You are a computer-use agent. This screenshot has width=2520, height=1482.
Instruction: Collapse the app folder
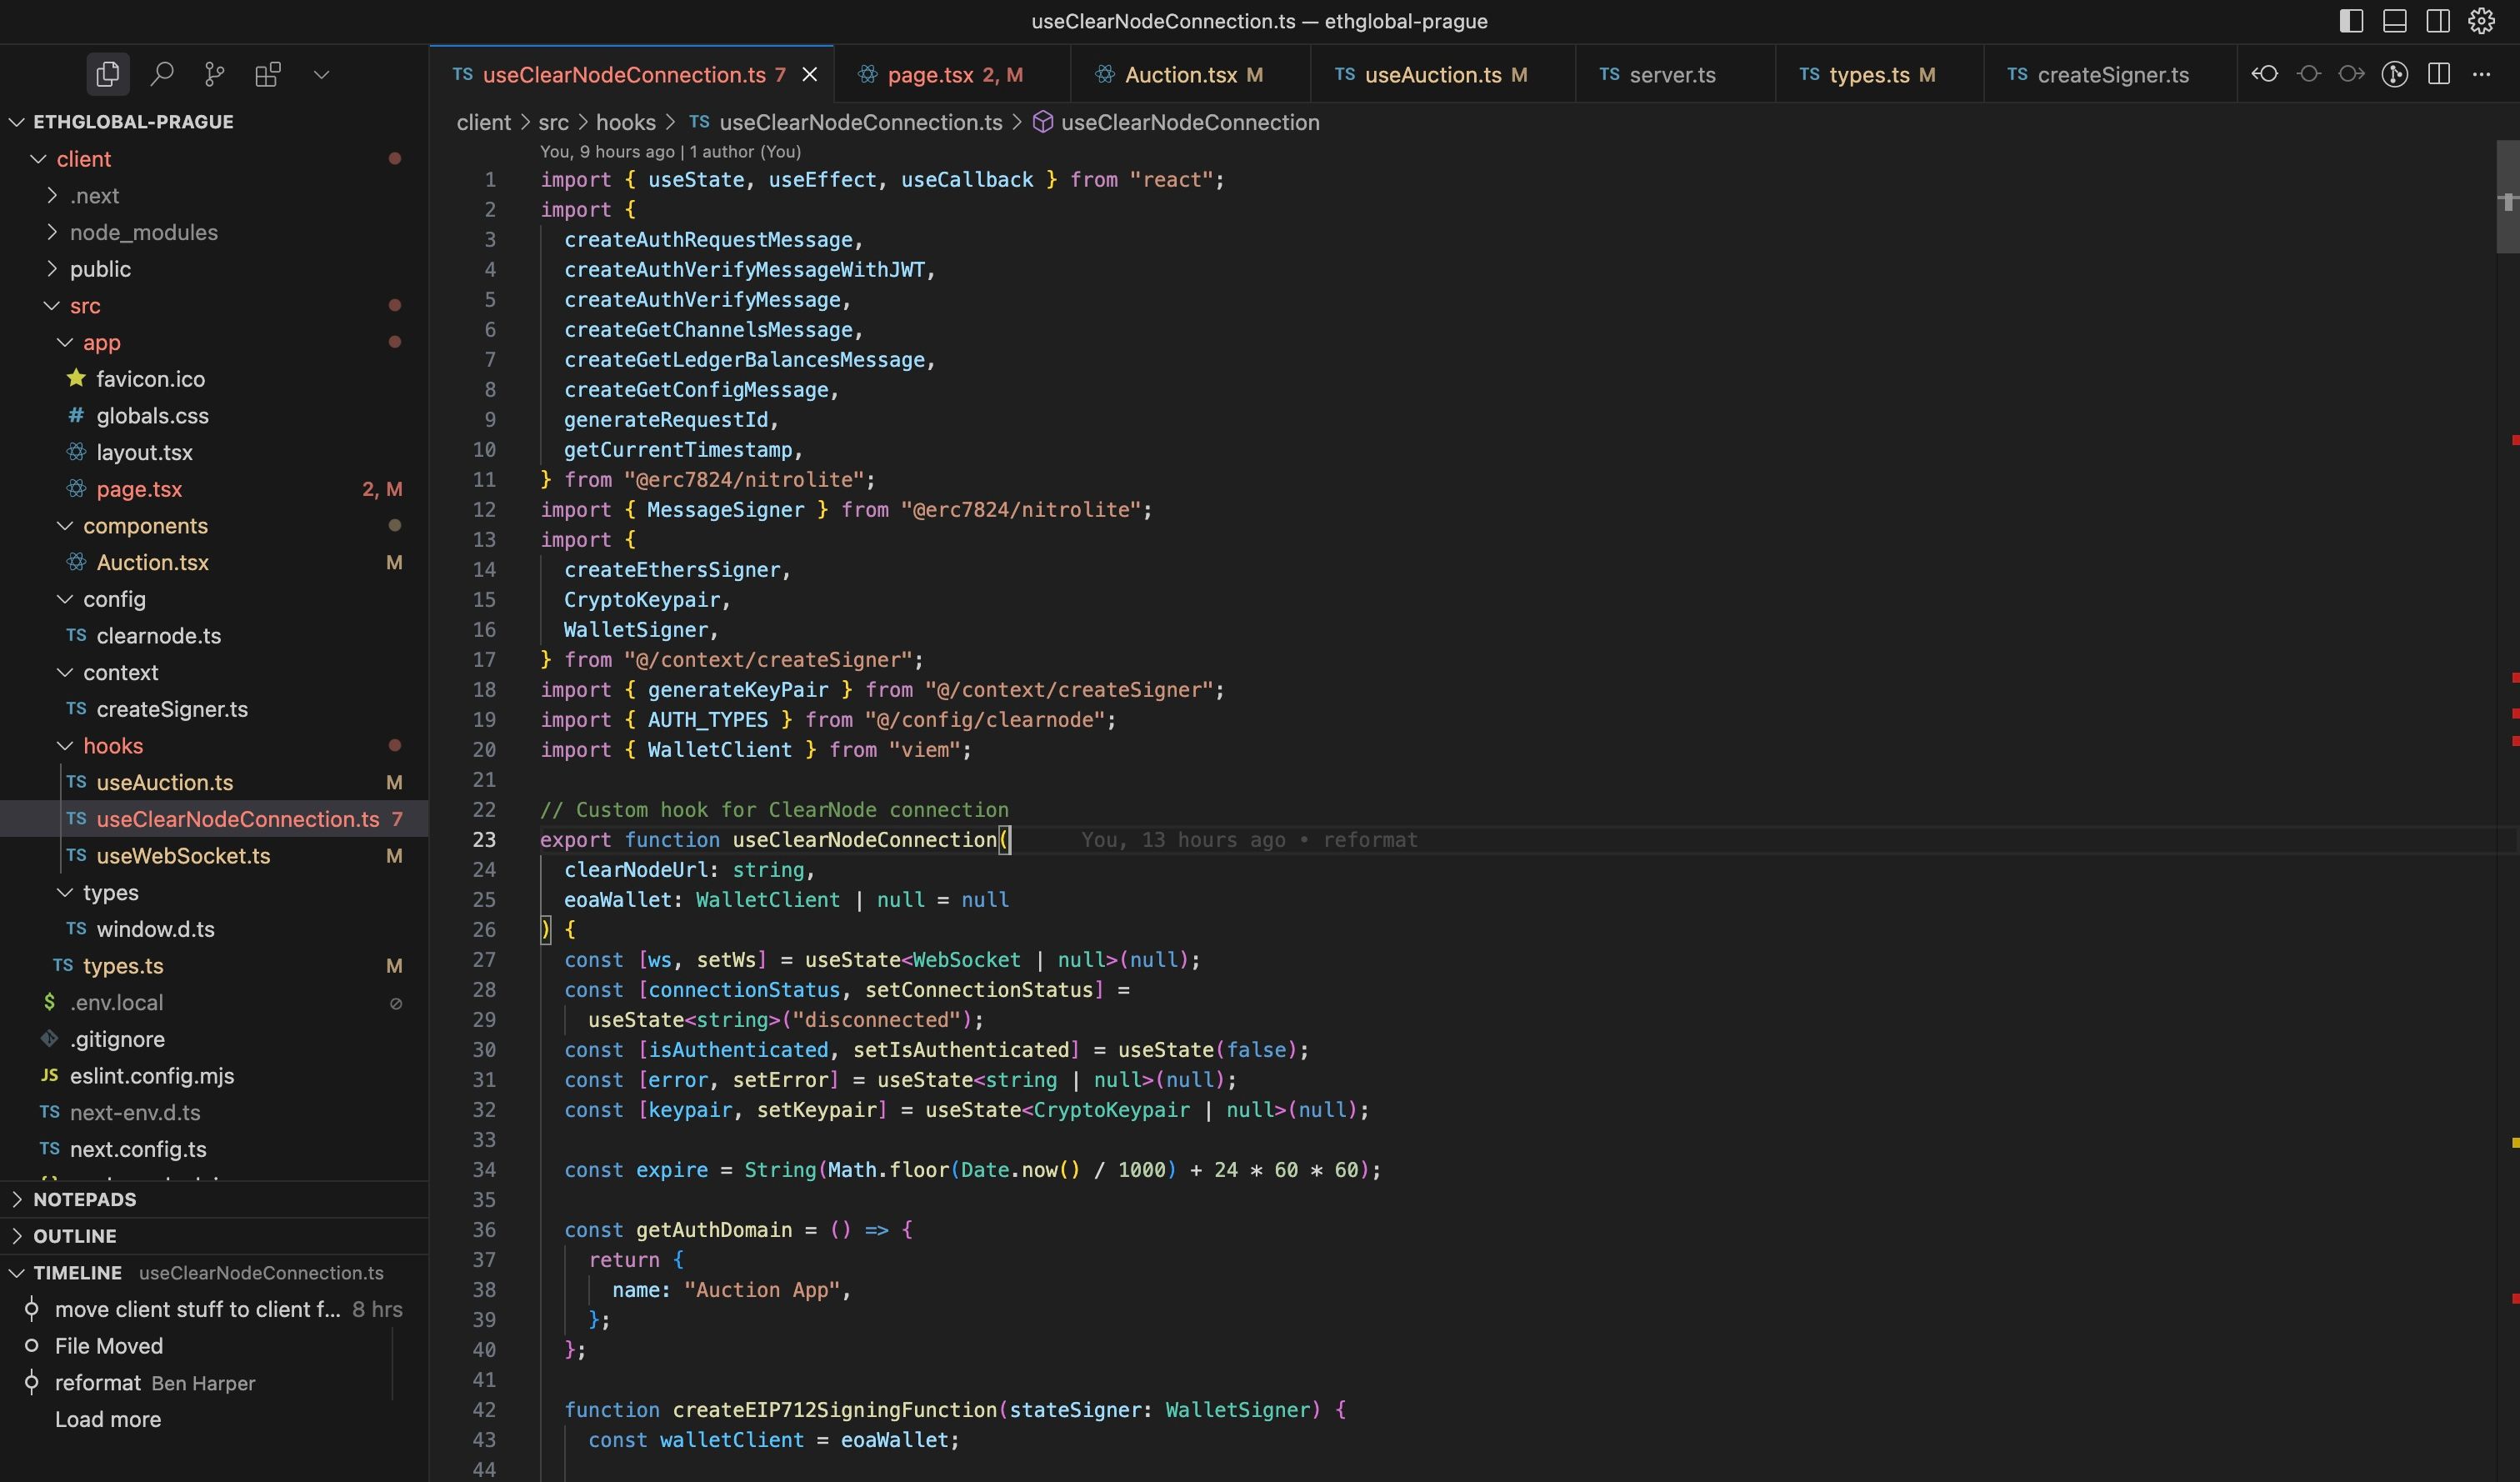pyautogui.click(x=214, y=342)
